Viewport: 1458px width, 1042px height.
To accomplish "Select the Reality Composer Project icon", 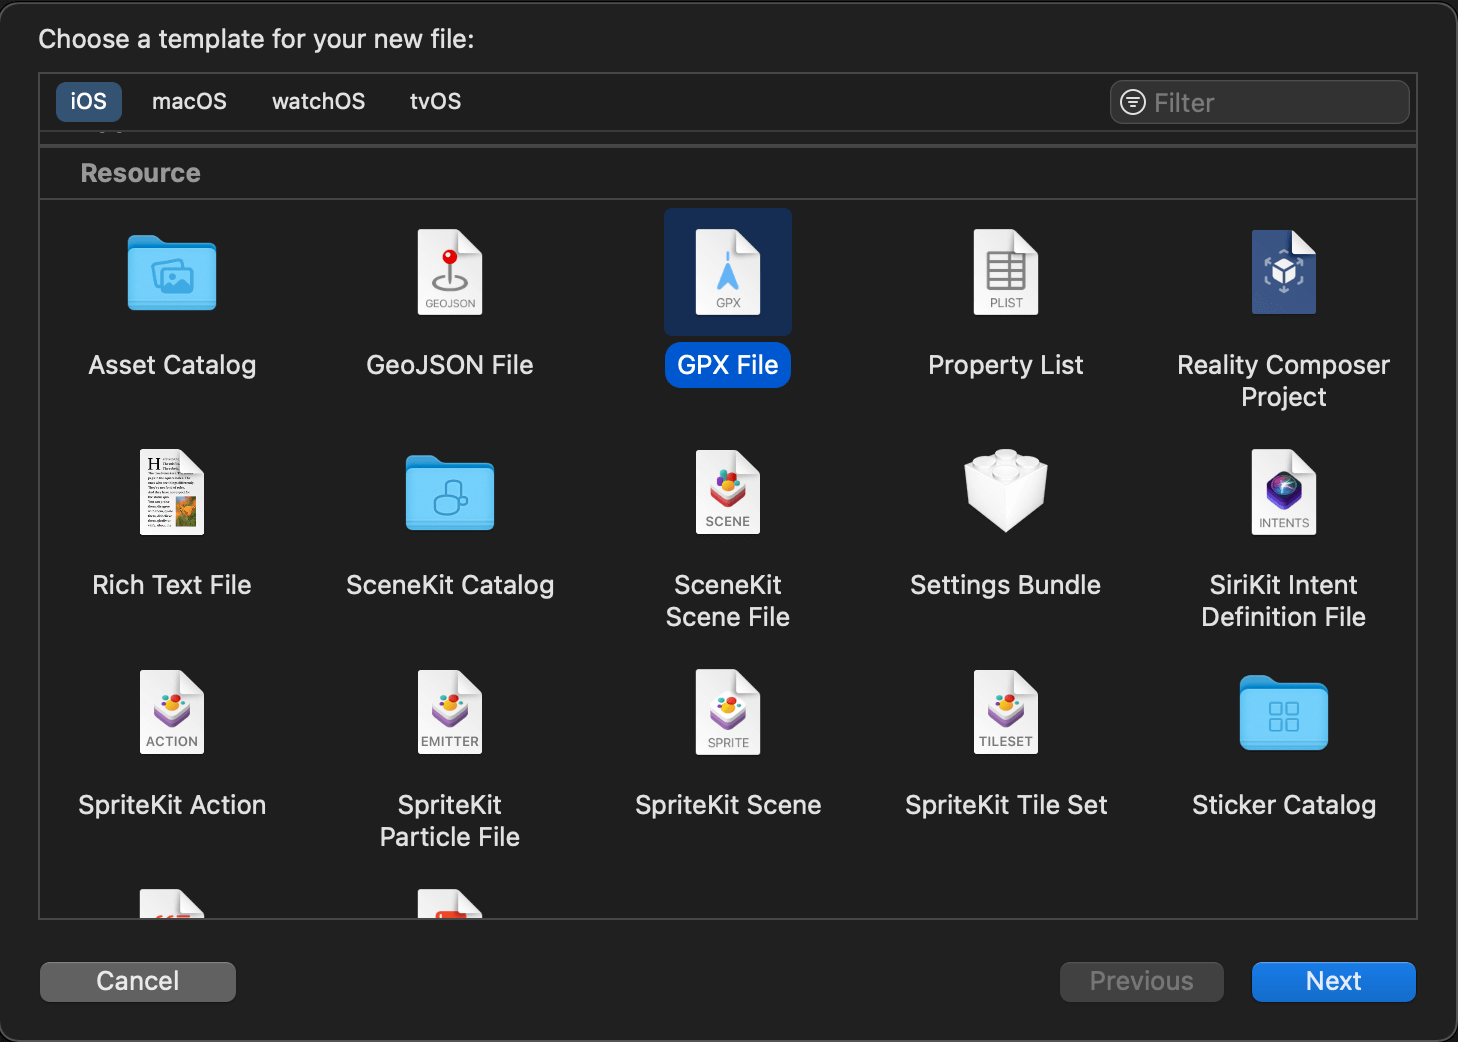I will 1283,272.
